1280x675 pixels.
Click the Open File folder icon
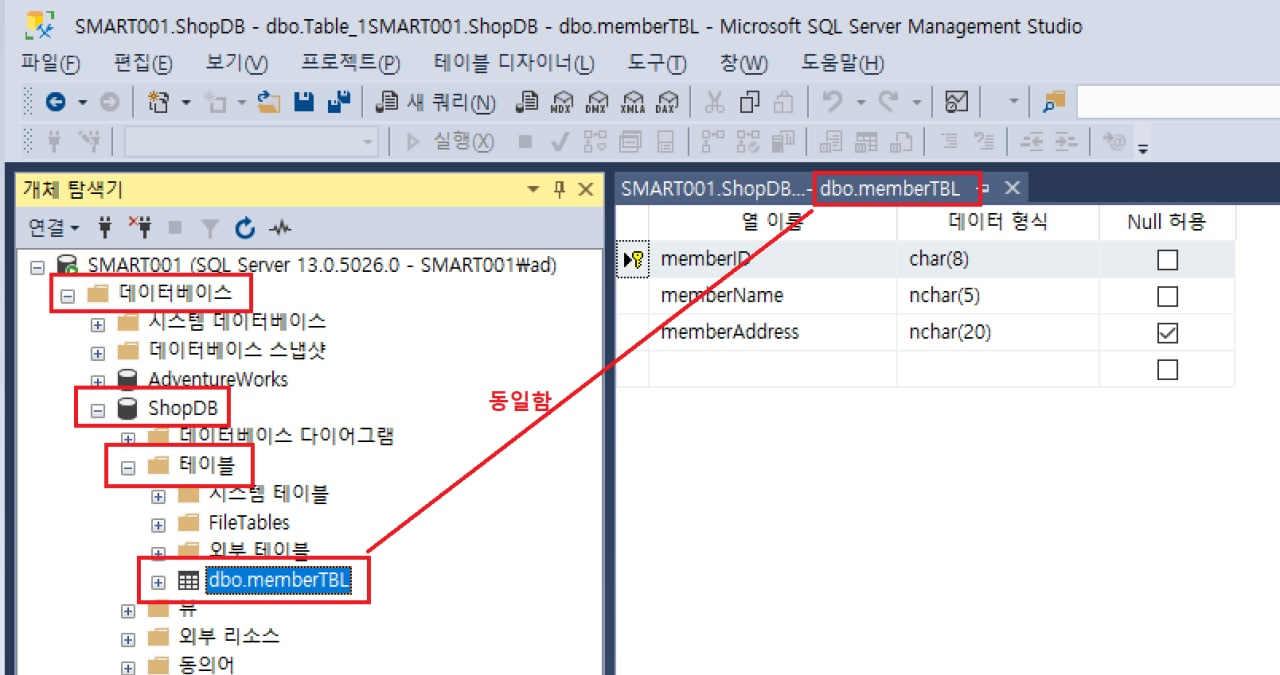point(269,102)
